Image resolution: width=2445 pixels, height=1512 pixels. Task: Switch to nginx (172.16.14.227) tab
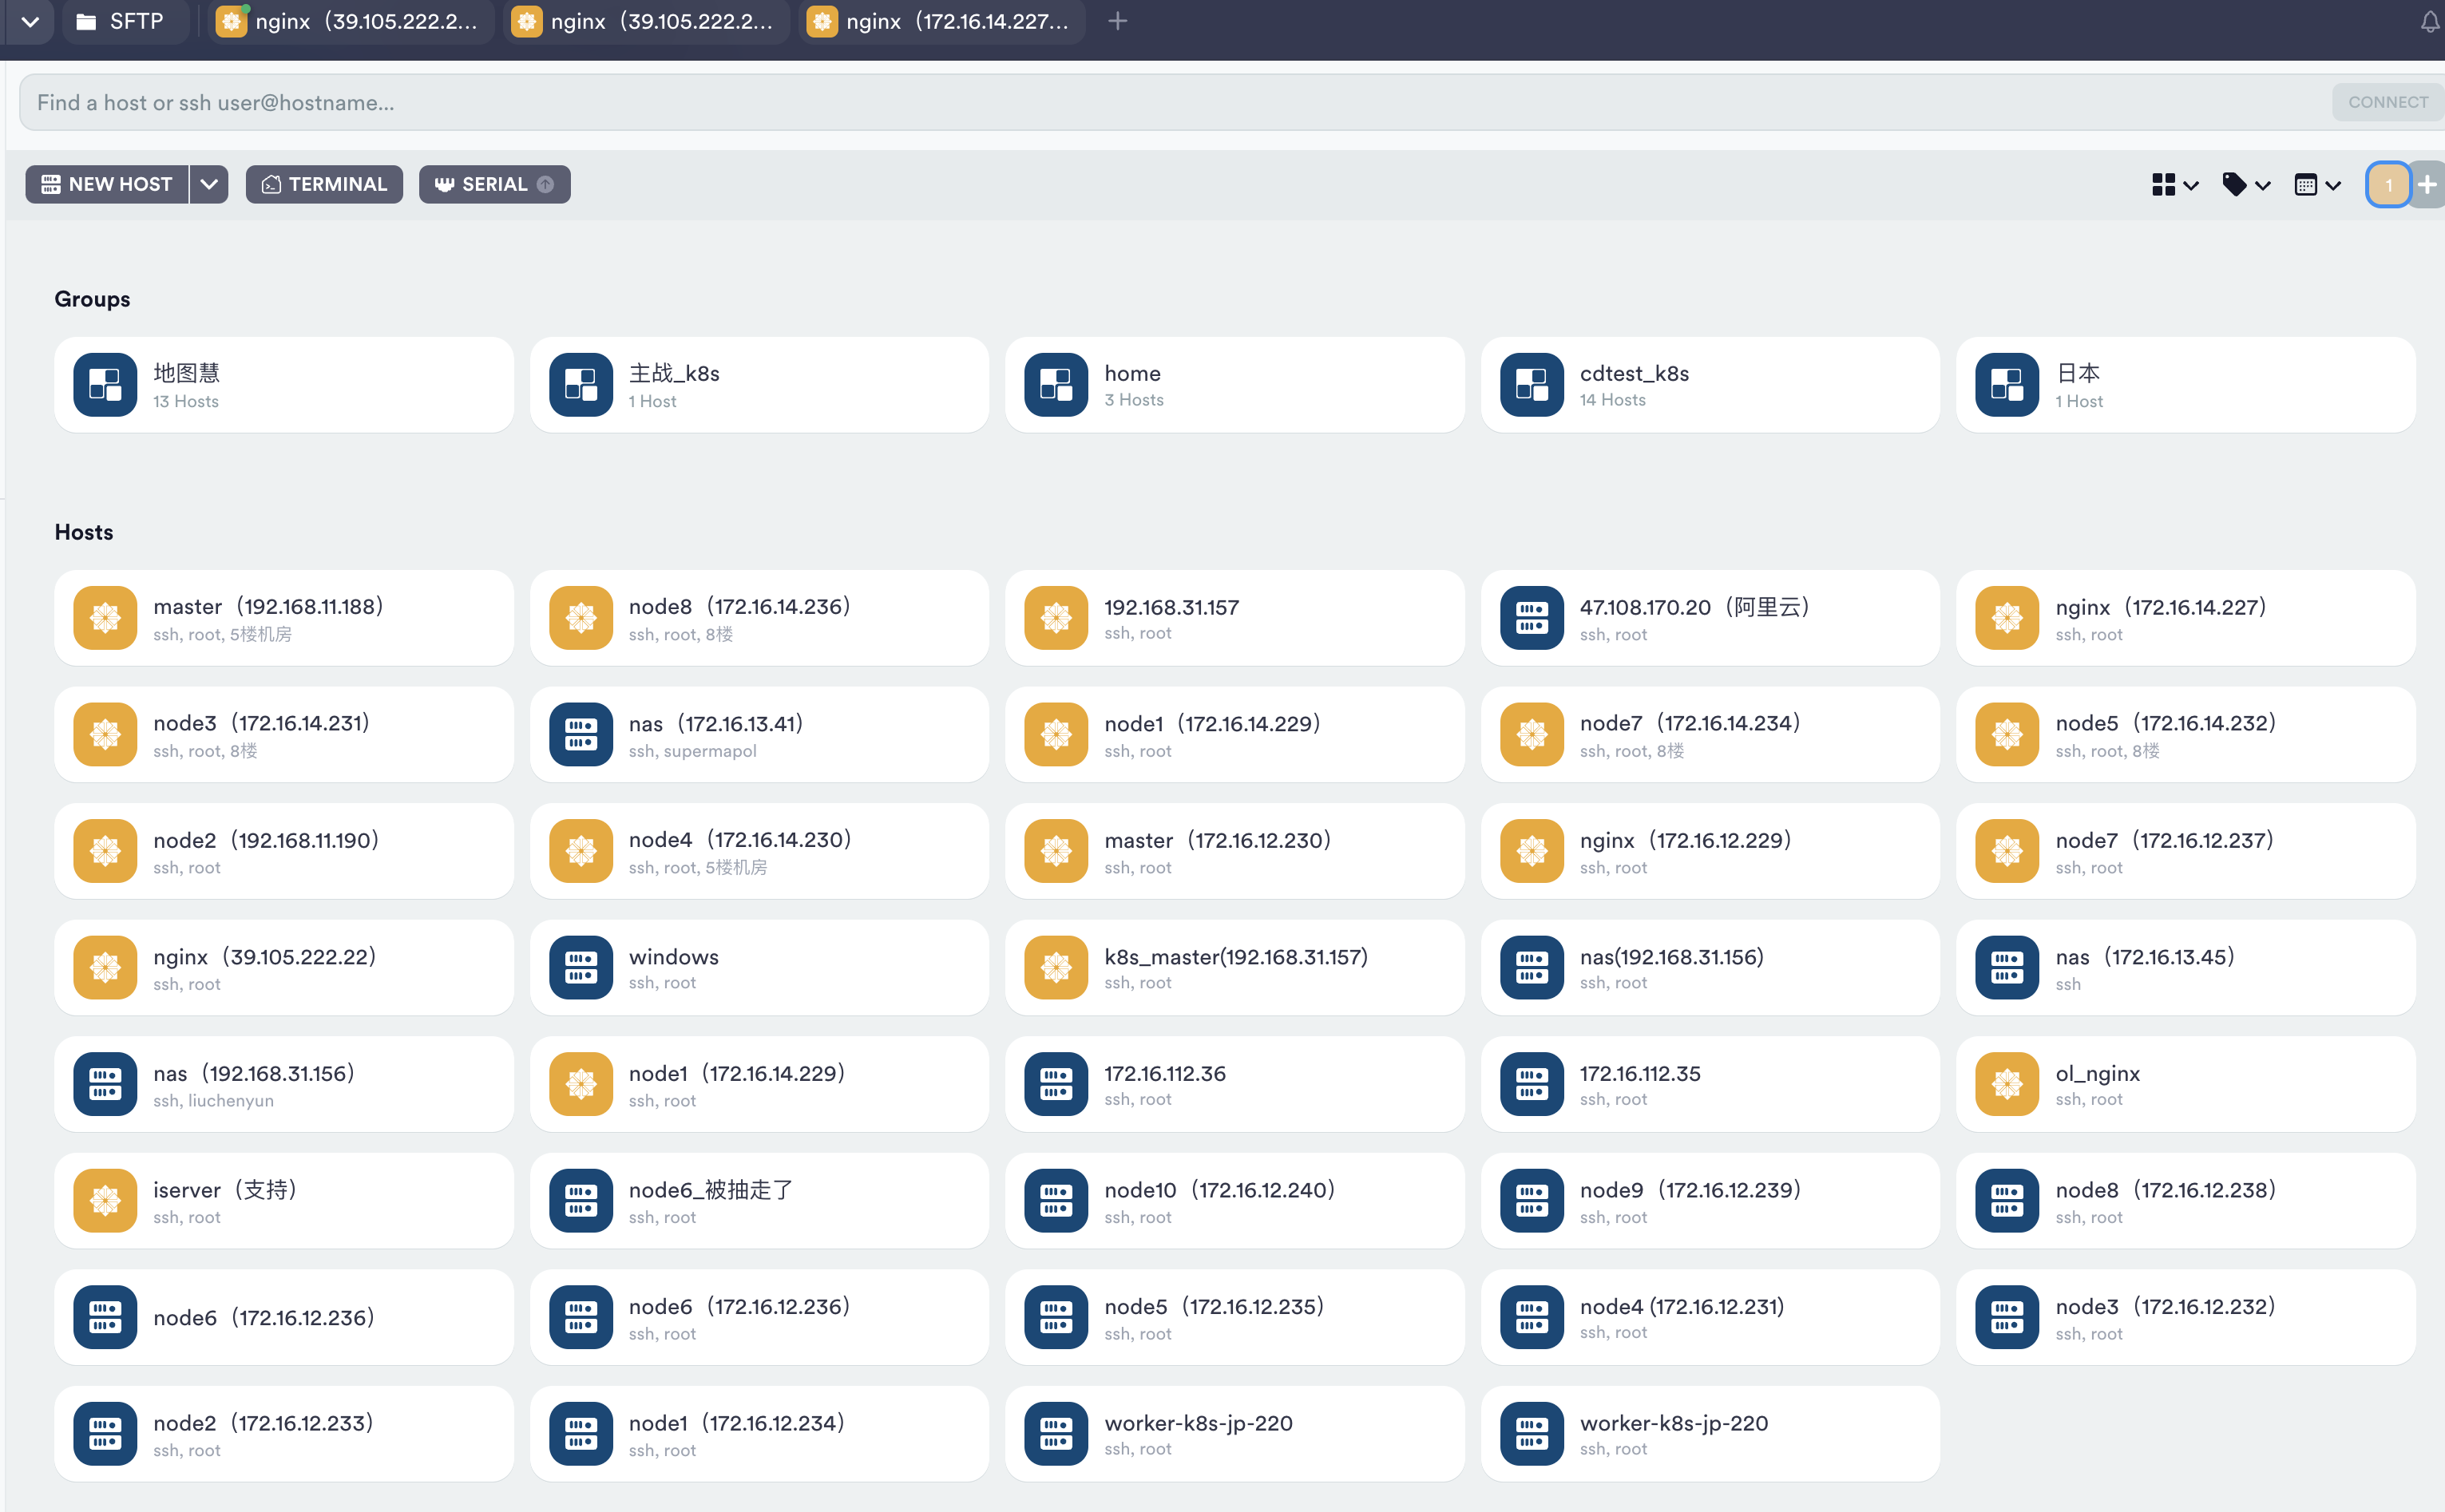tap(944, 21)
